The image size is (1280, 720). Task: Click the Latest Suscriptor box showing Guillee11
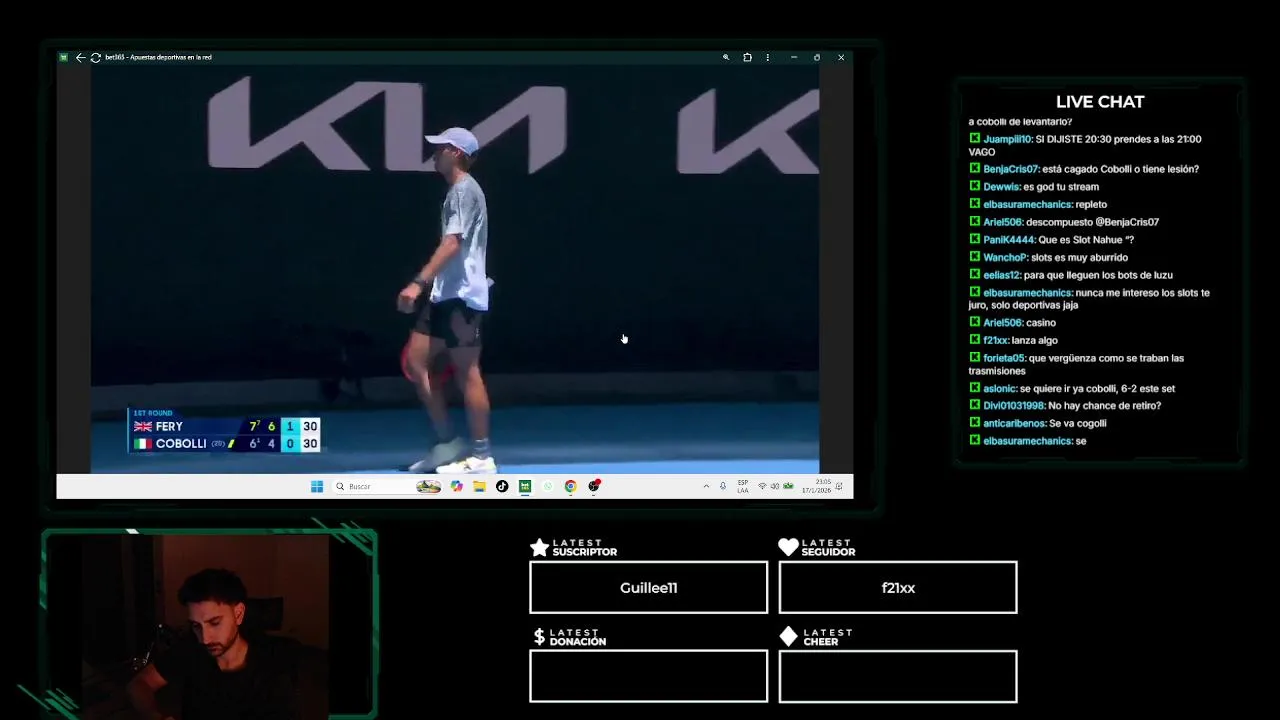(x=649, y=587)
